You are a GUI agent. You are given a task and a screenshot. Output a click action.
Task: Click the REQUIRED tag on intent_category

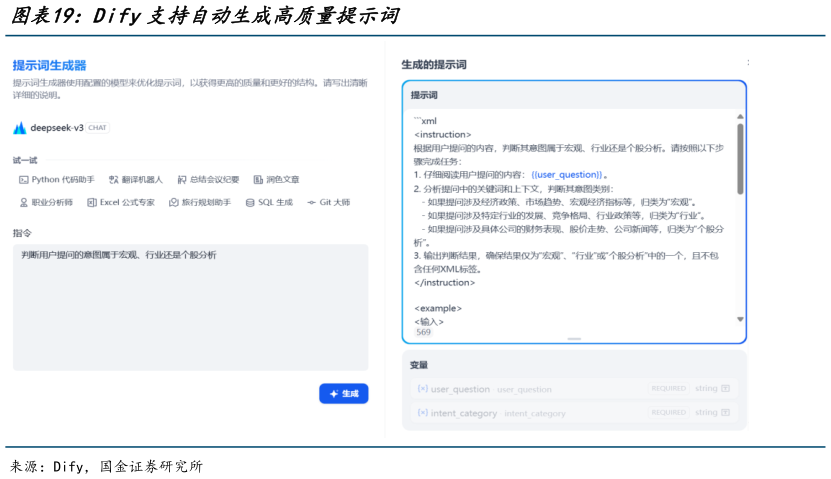pyautogui.click(x=669, y=412)
